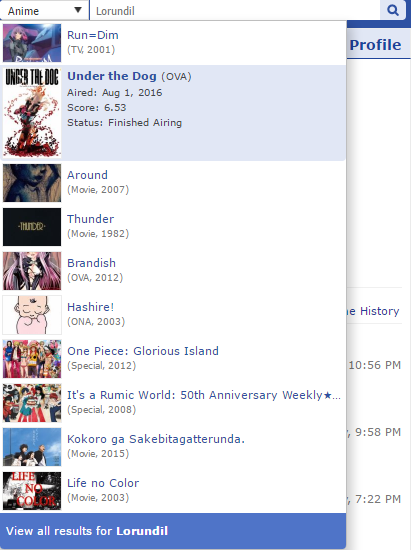The image size is (417, 550).
Task: Open the Thunder movie result title
Action: coord(90,219)
